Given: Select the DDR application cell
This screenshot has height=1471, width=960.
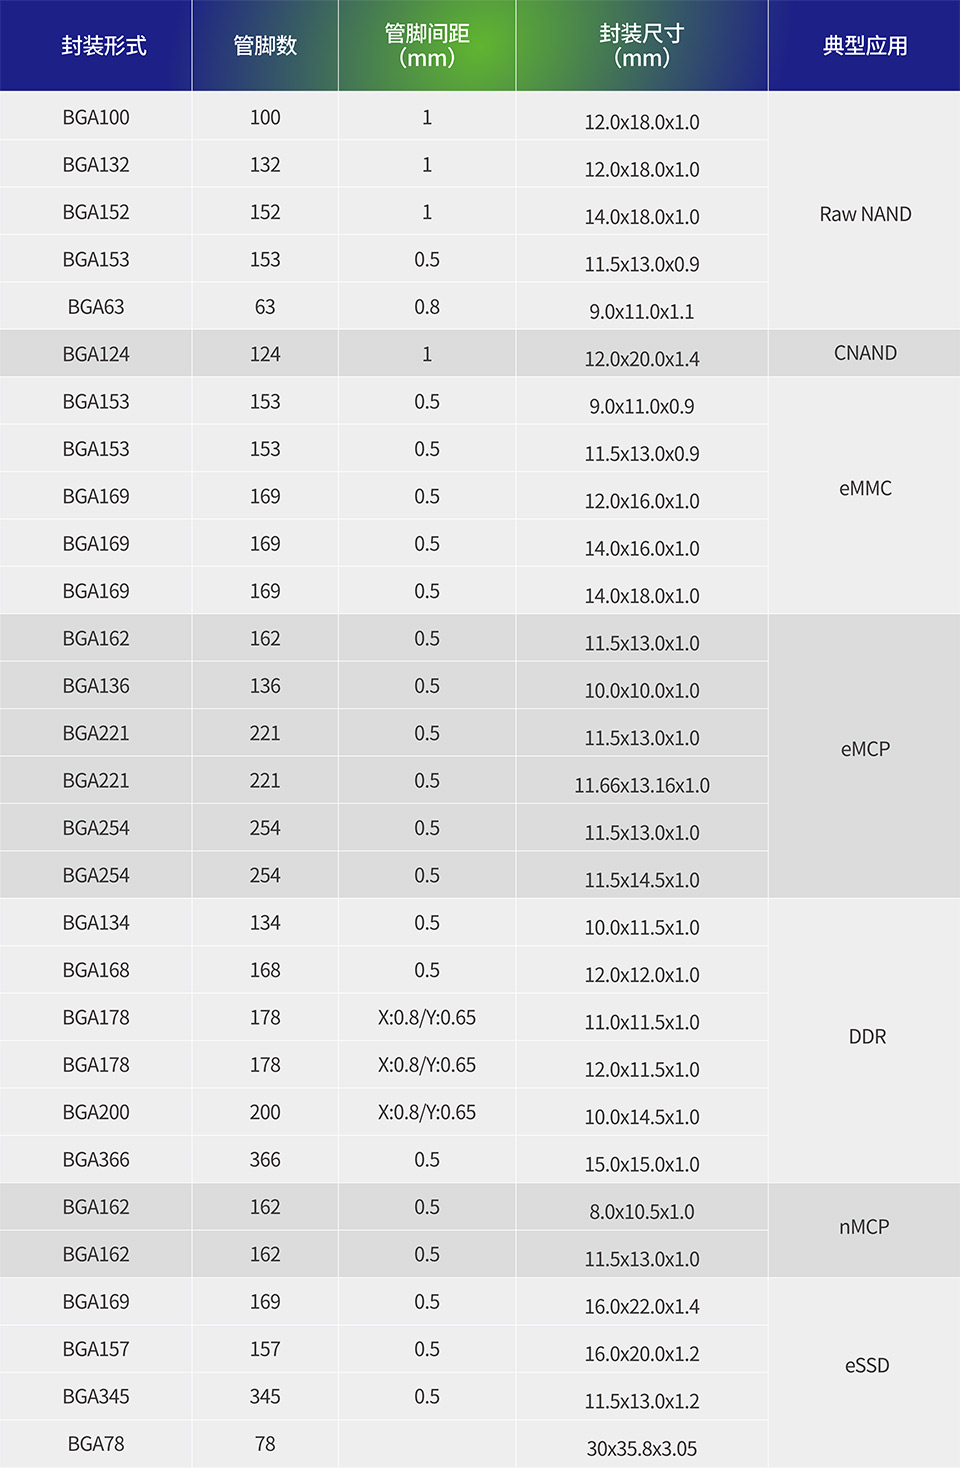Looking at the screenshot, I should coord(867,1037).
